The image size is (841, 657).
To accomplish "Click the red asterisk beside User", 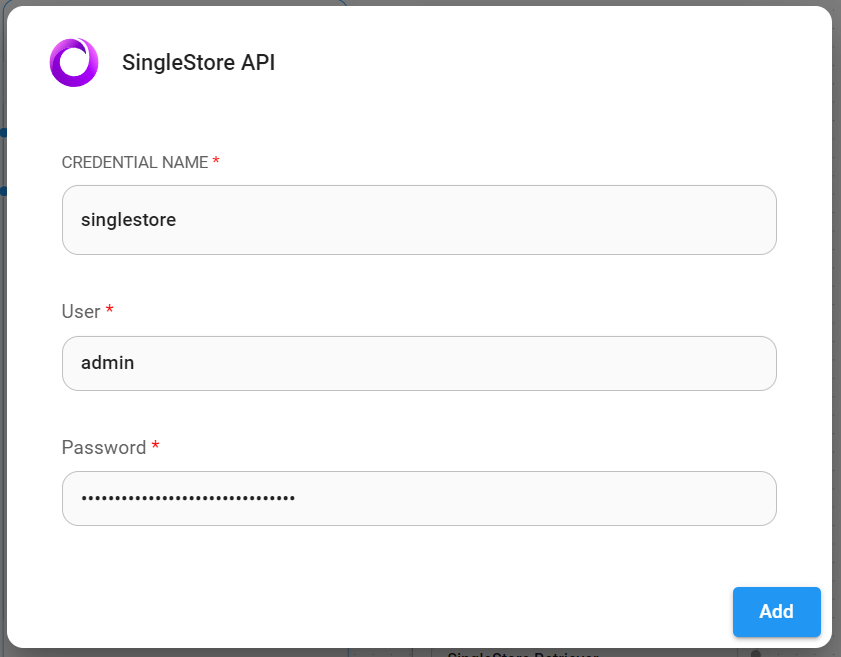I will [110, 312].
